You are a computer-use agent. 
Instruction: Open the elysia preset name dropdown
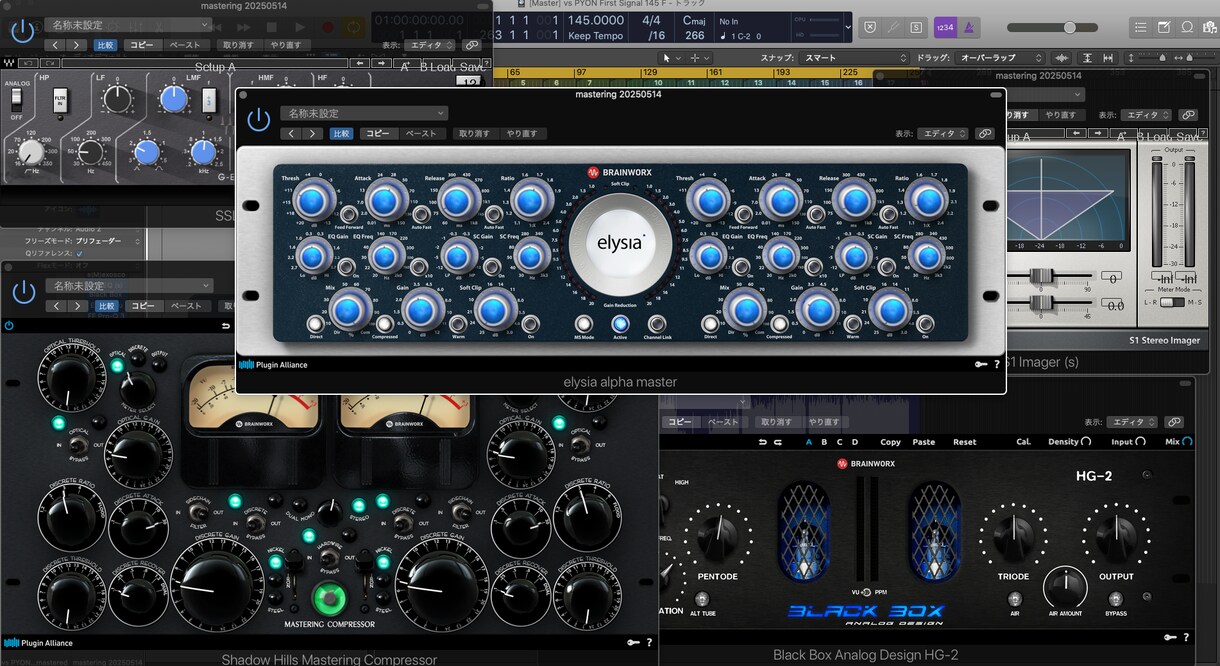363,113
